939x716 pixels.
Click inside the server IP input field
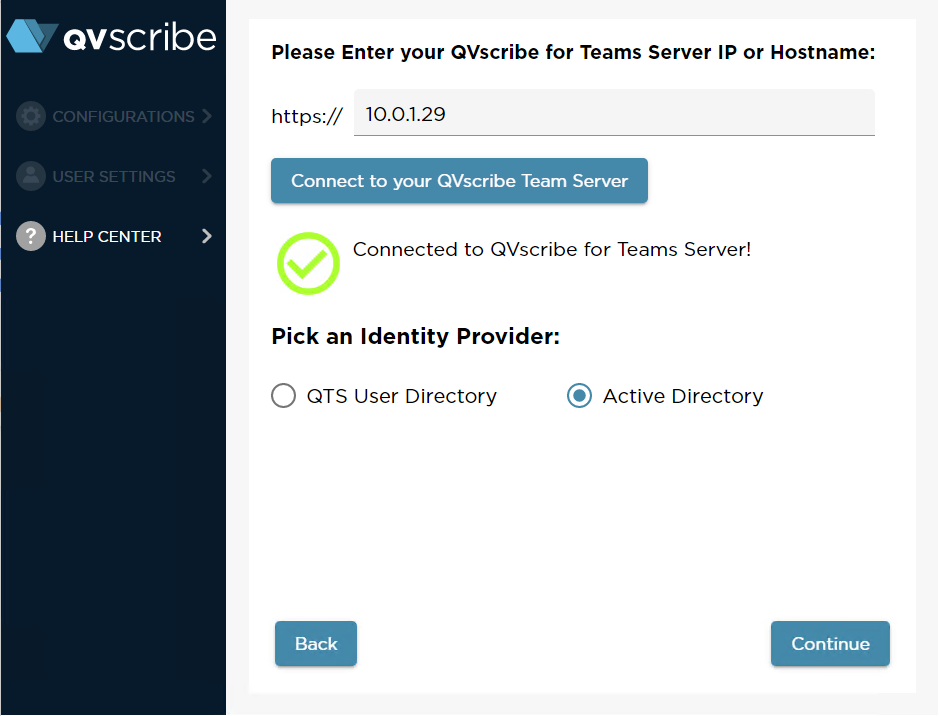pyautogui.click(x=613, y=113)
